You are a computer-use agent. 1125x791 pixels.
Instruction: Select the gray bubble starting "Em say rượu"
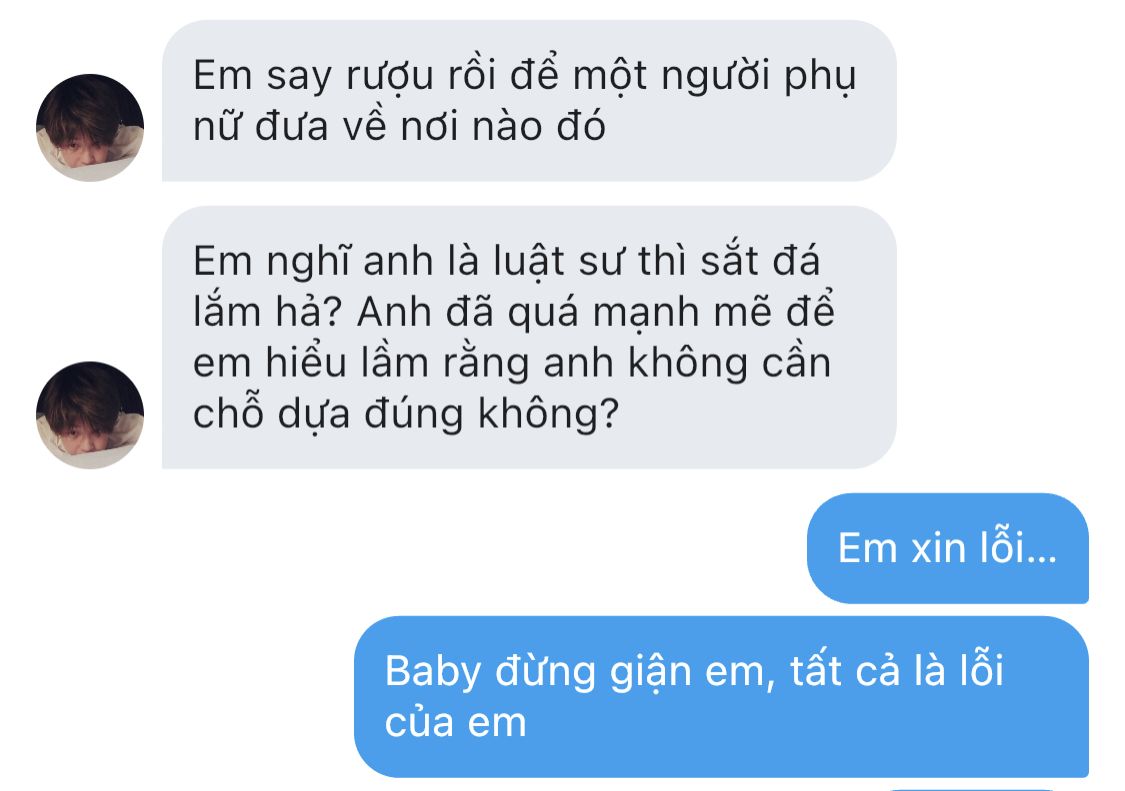point(529,100)
